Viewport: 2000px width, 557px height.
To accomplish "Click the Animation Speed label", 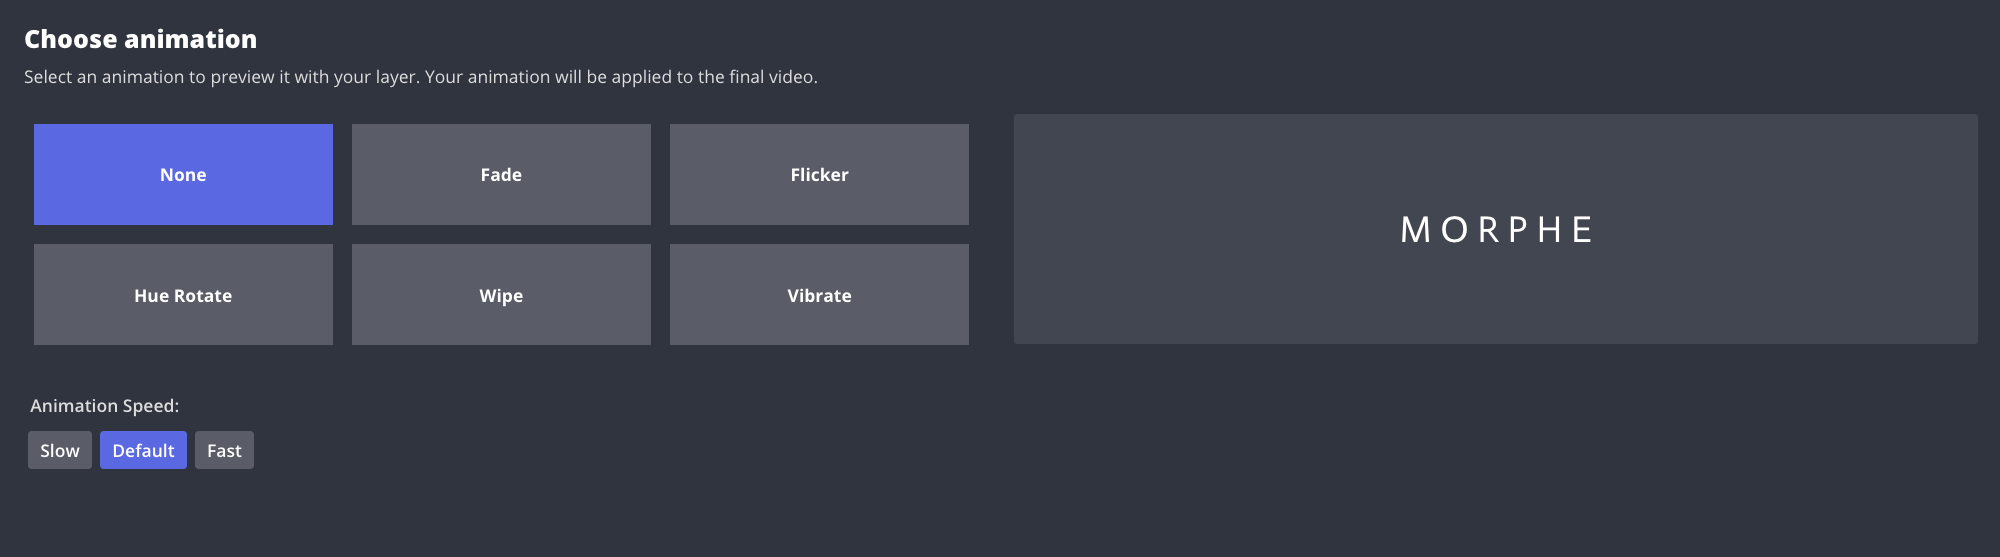I will point(104,405).
